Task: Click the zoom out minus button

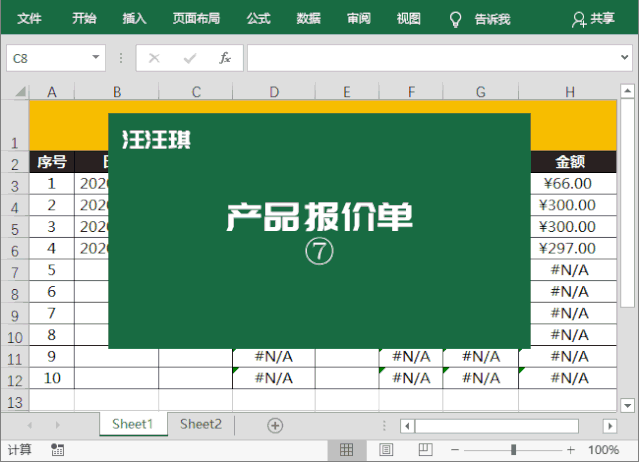Action: (x=455, y=450)
